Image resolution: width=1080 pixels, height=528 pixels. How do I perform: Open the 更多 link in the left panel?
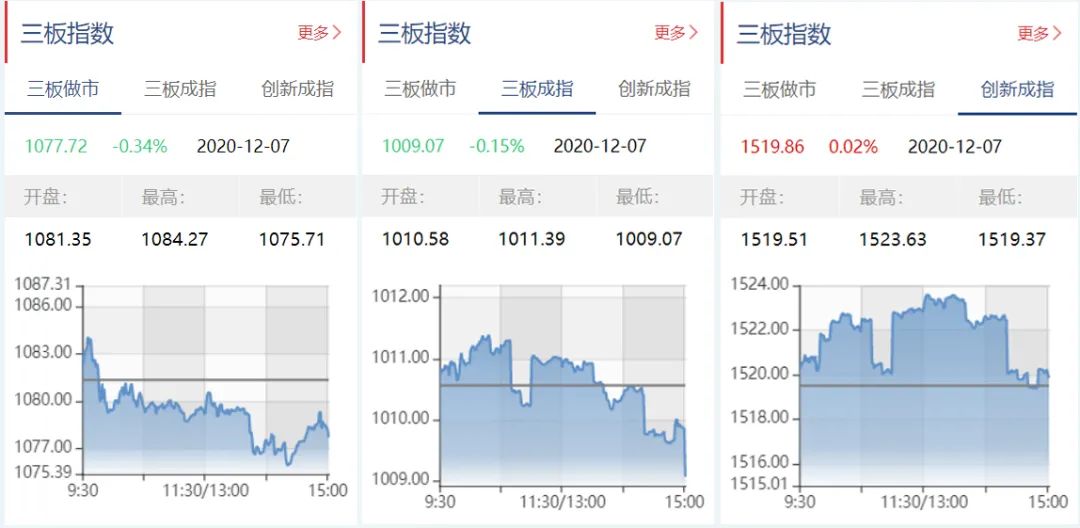click(319, 33)
